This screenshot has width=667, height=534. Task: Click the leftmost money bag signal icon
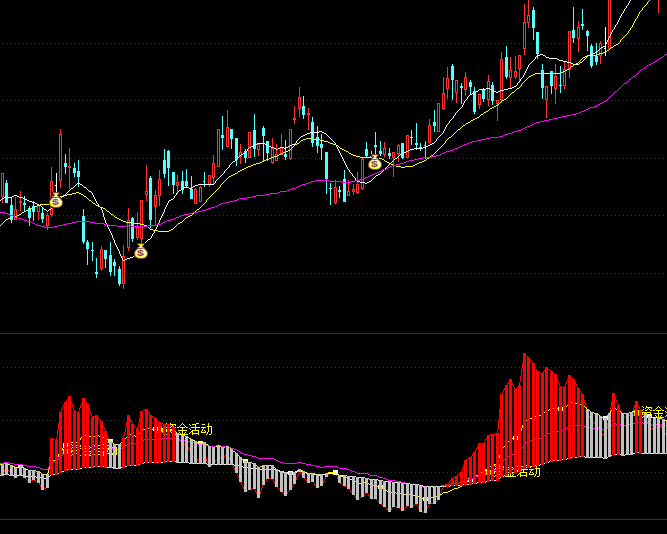pyautogui.click(x=56, y=201)
